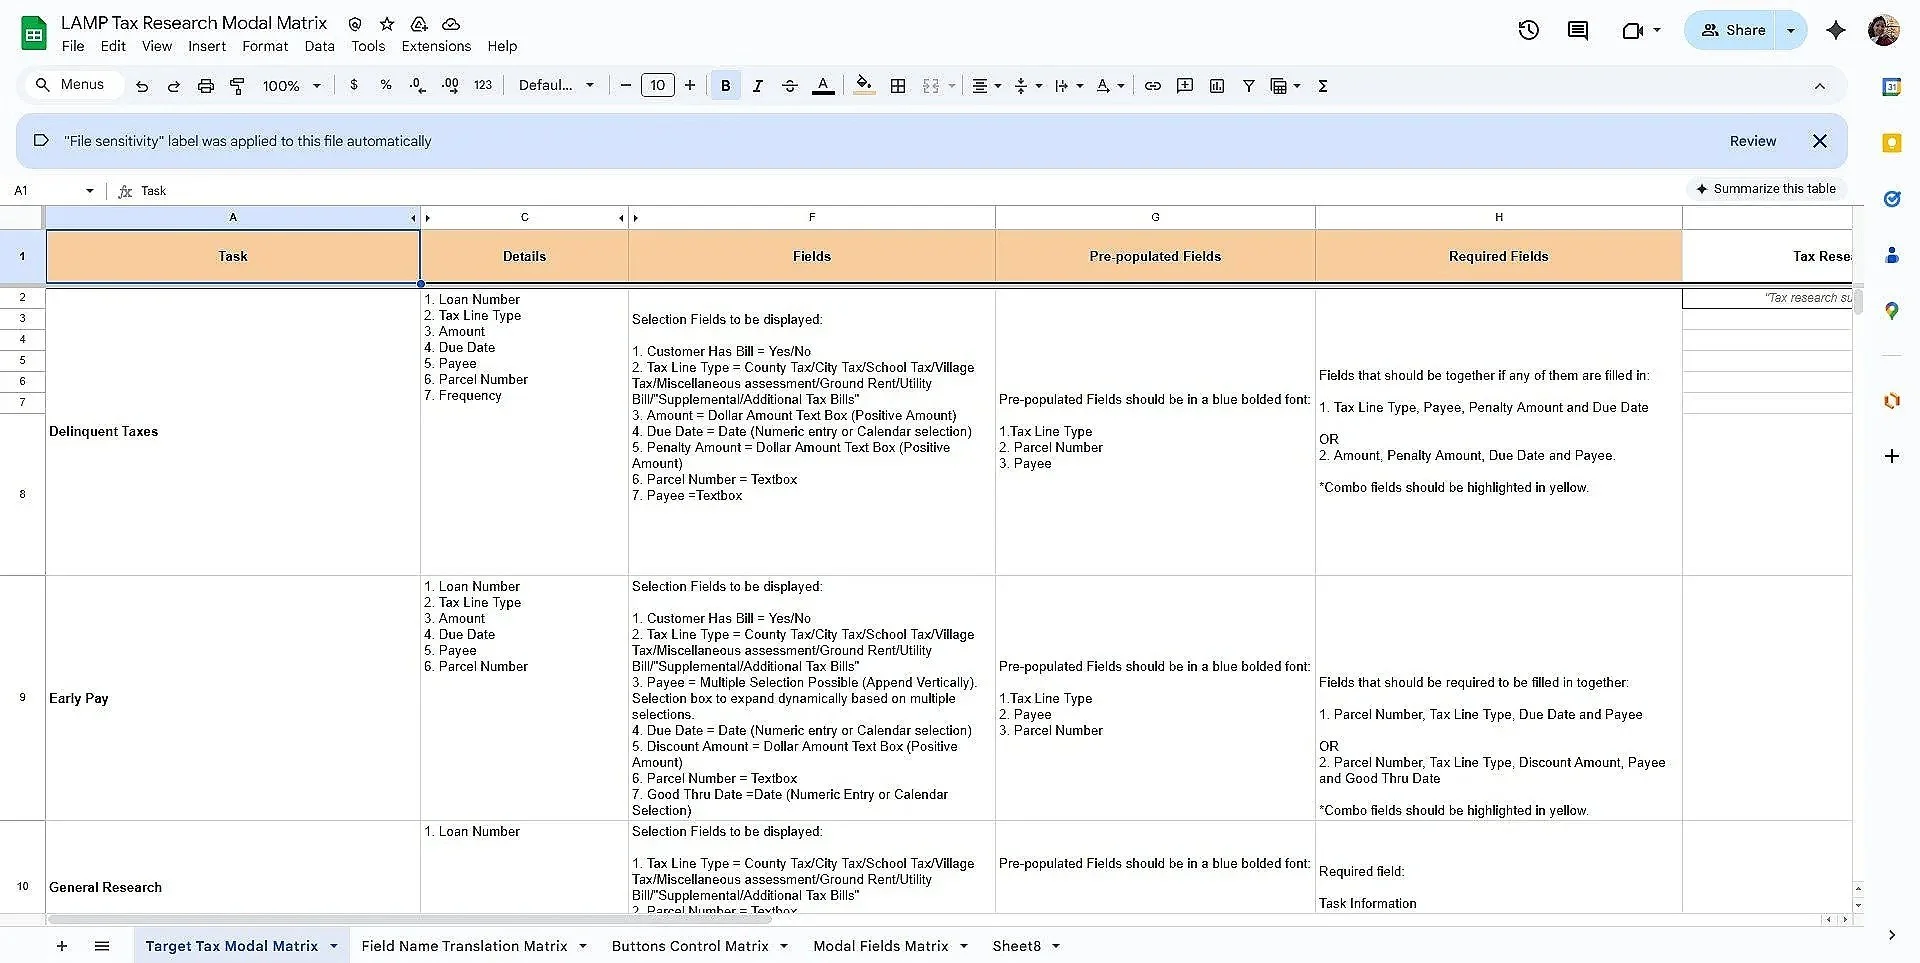Image resolution: width=1920 pixels, height=963 pixels.
Task: Click the undo icon
Action: (142, 86)
